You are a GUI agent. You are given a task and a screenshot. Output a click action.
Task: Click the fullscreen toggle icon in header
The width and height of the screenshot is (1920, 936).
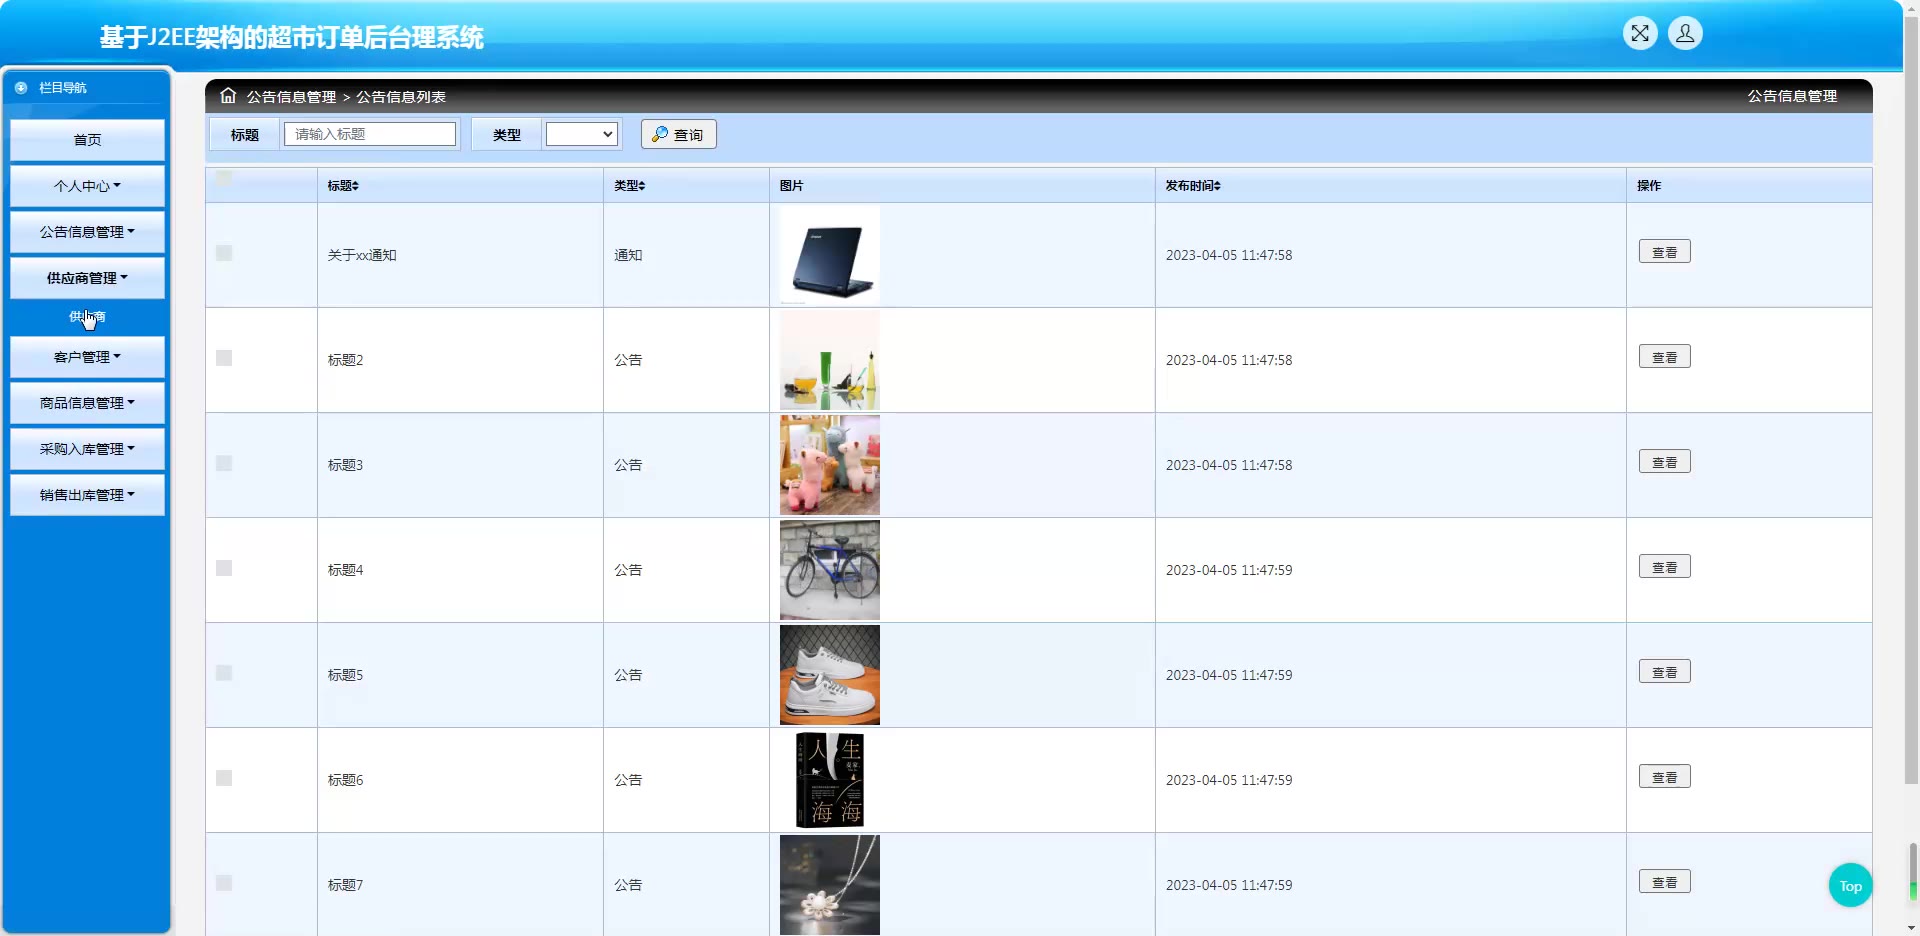coord(1640,33)
